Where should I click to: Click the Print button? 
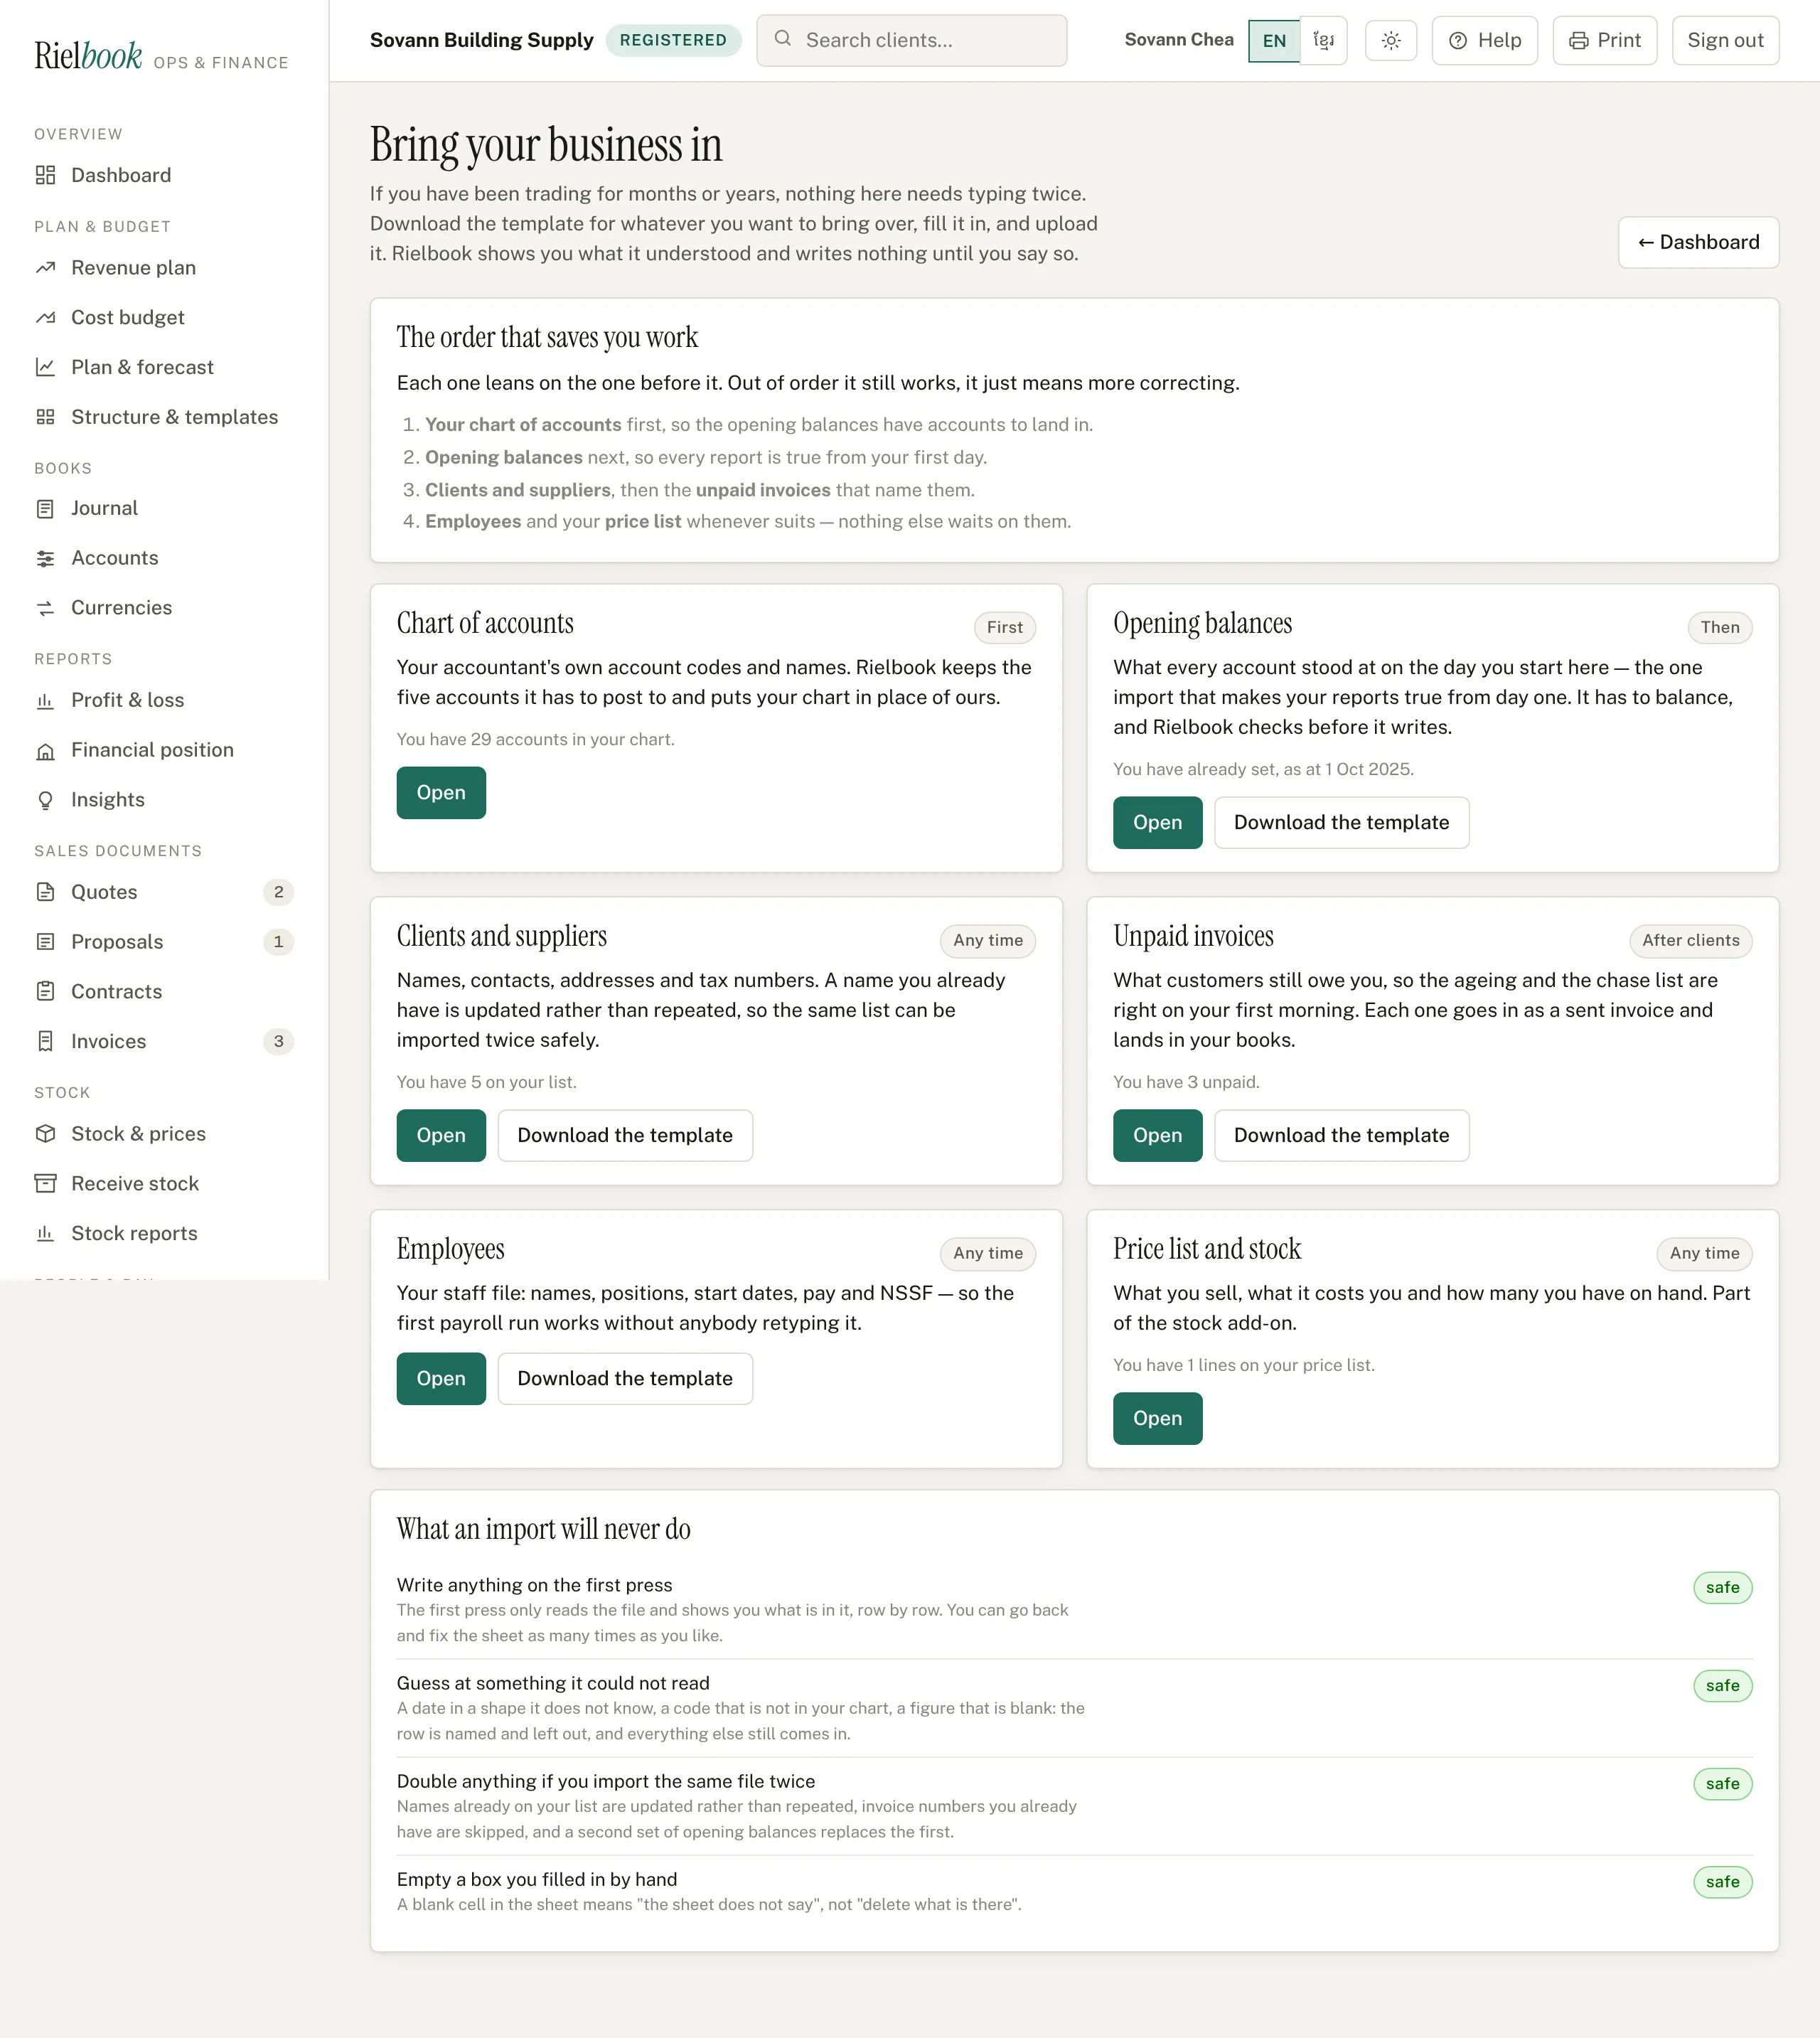(1605, 41)
